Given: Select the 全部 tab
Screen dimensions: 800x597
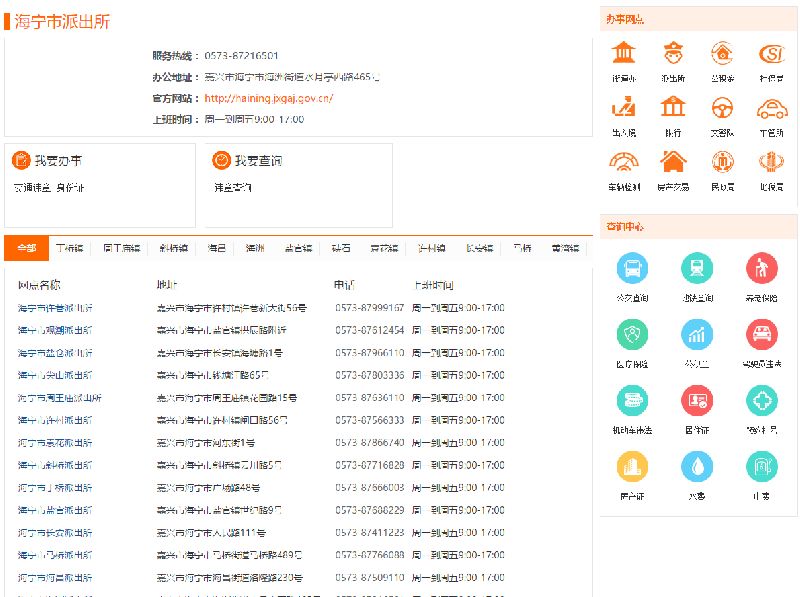Looking at the screenshot, I should (26, 248).
